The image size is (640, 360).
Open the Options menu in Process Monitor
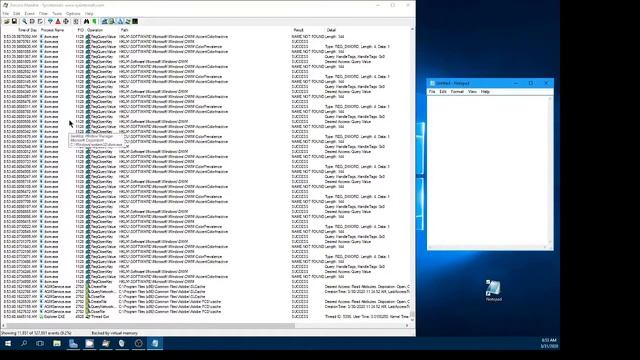[73, 13]
